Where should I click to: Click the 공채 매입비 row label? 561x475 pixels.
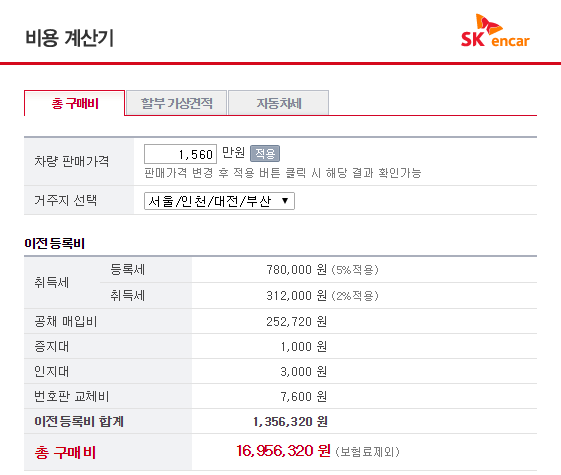[x=65, y=322]
